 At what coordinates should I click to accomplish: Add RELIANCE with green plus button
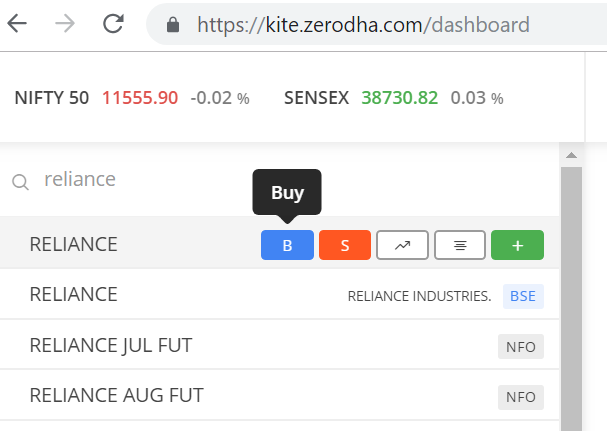coord(518,245)
